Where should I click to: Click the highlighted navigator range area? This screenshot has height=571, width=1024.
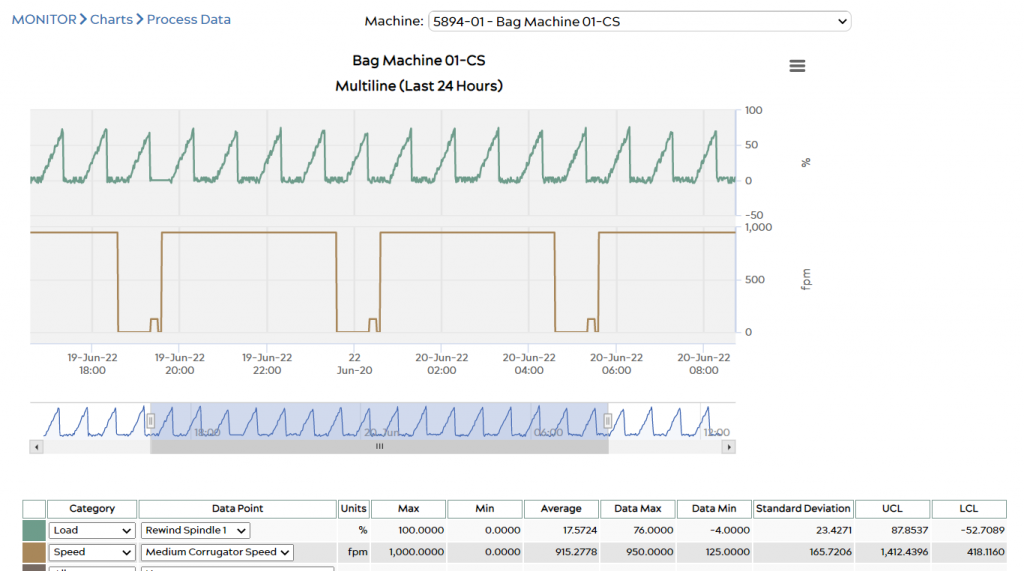(379, 421)
